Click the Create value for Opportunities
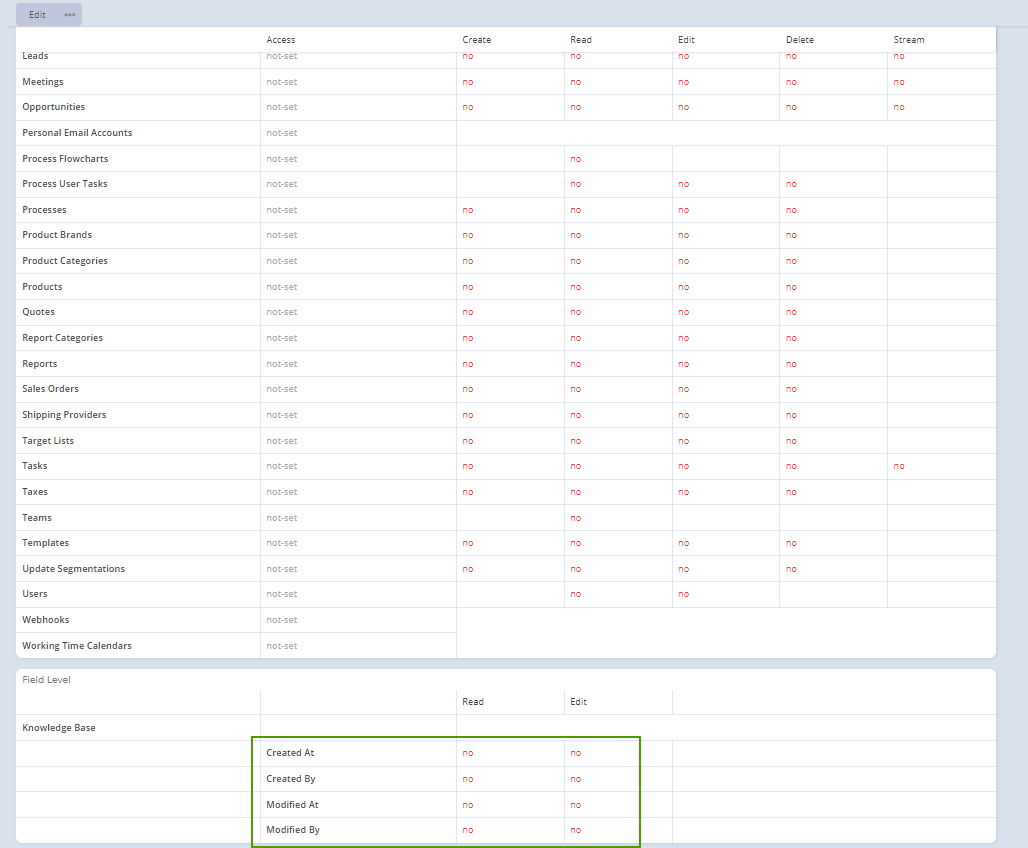 coord(467,107)
